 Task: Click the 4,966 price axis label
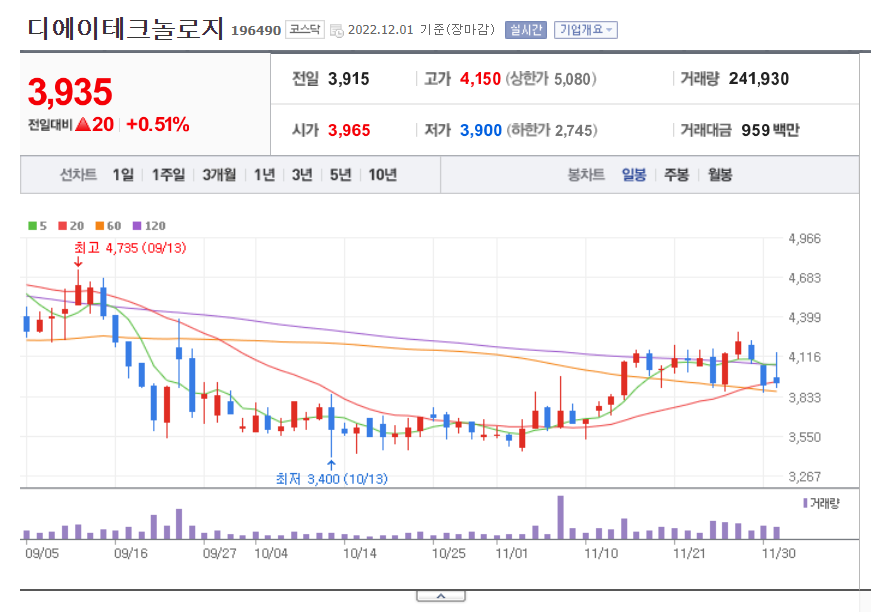[804, 239]
